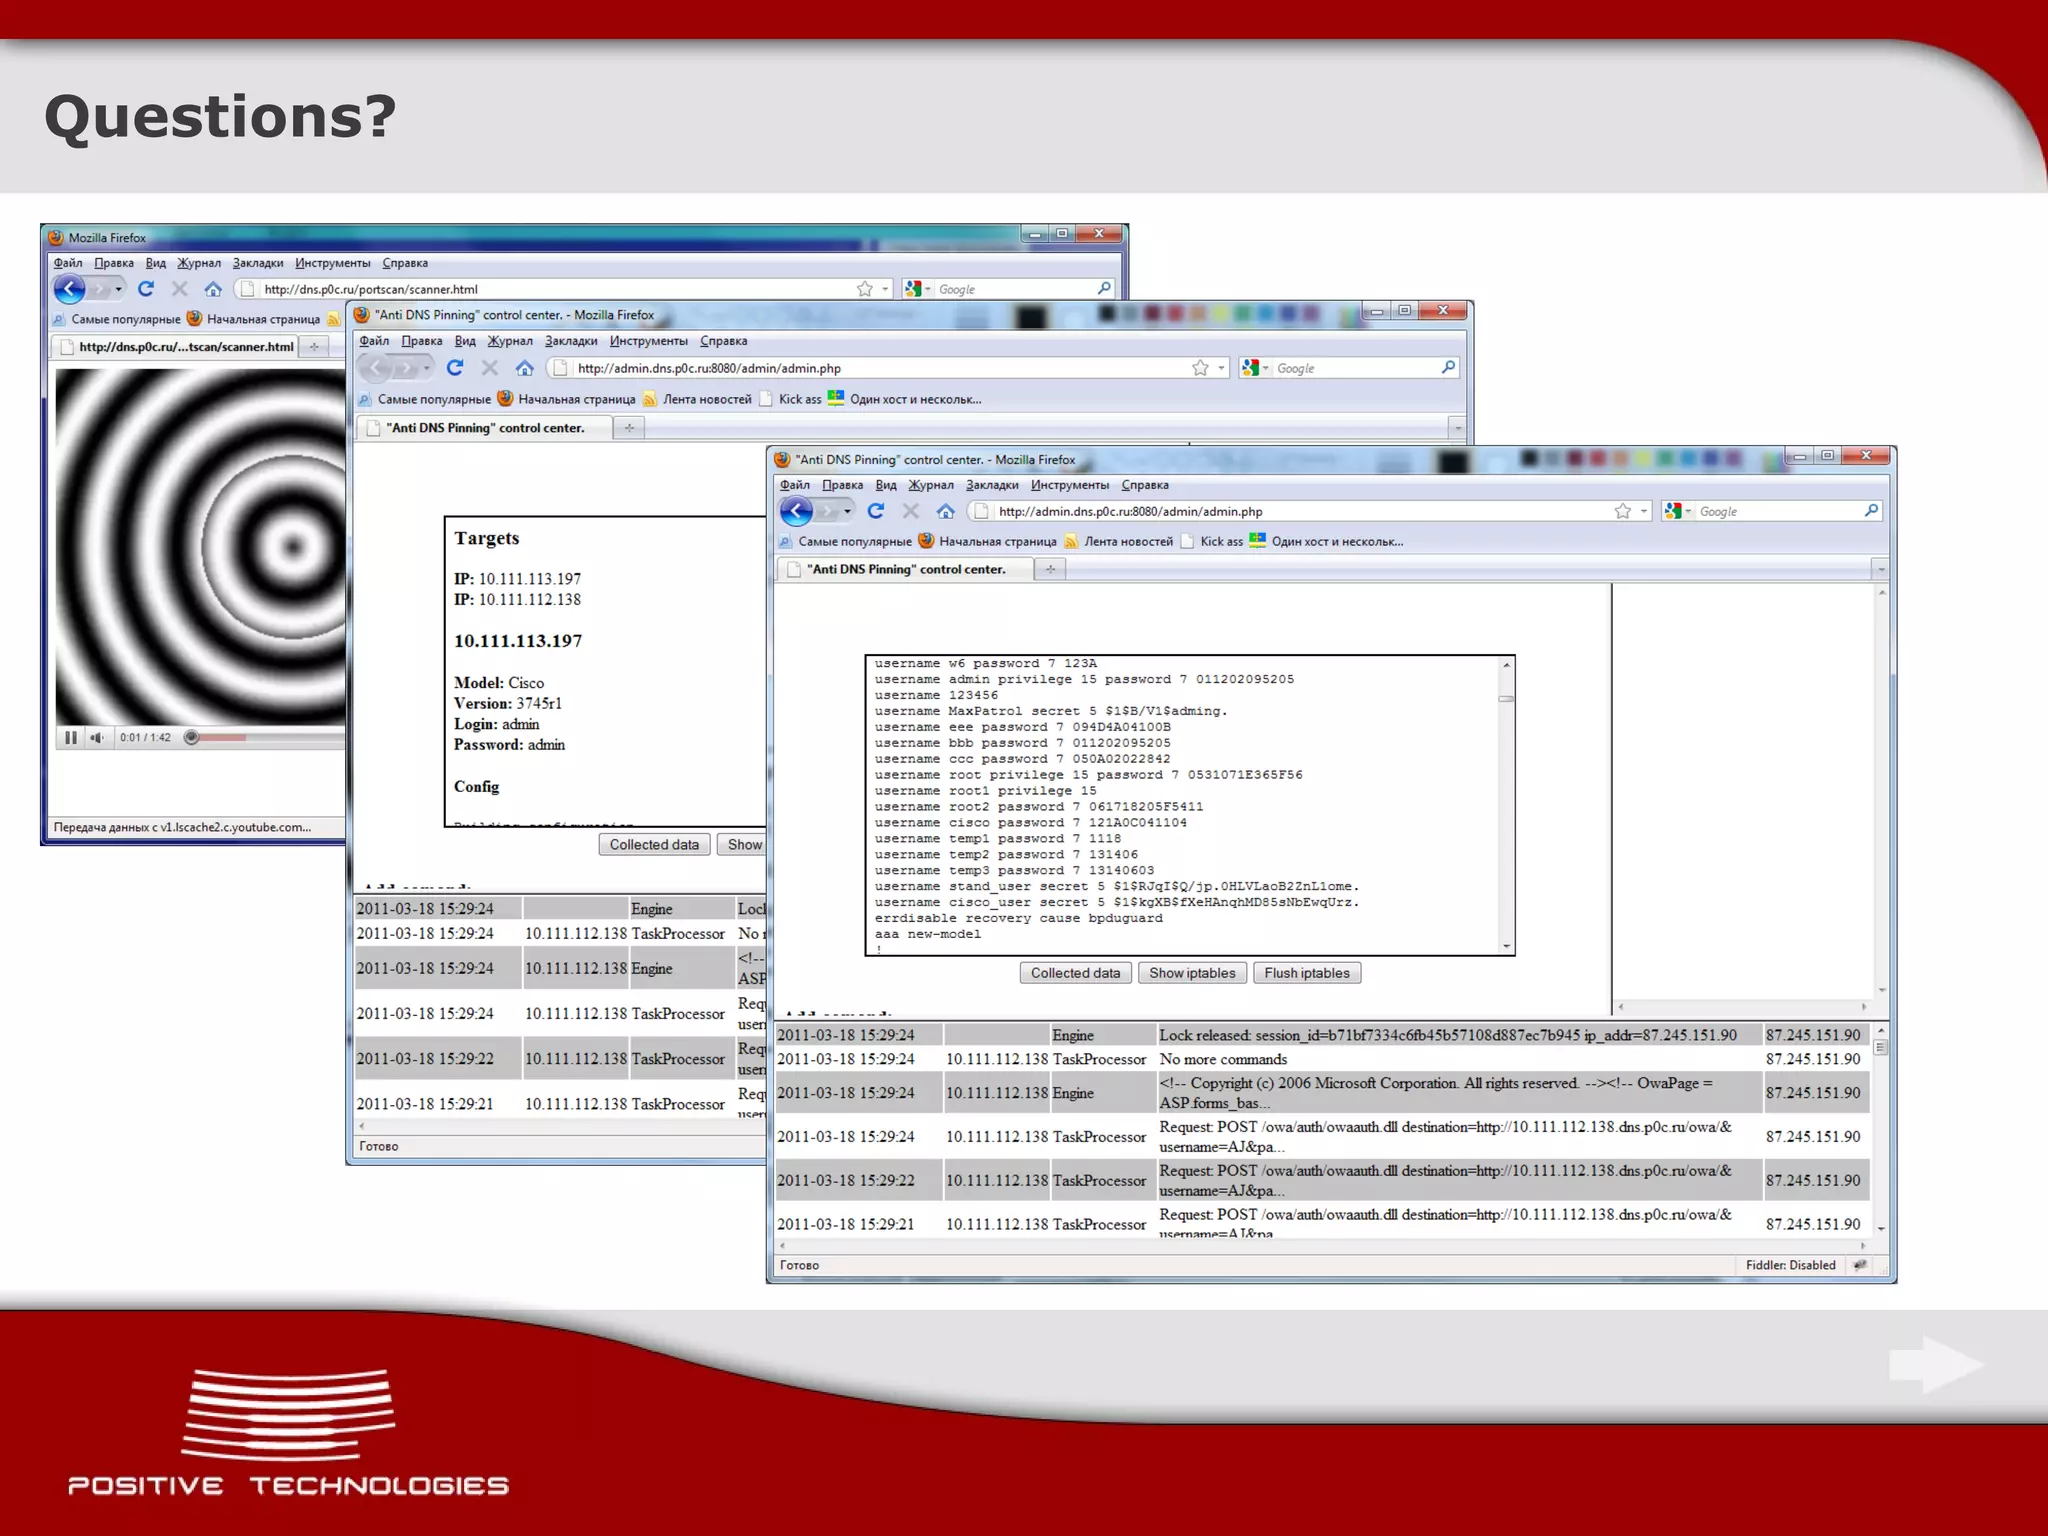Pause the video in scanner page
The image size is (2048, 1536).
[x=71, y=738]
